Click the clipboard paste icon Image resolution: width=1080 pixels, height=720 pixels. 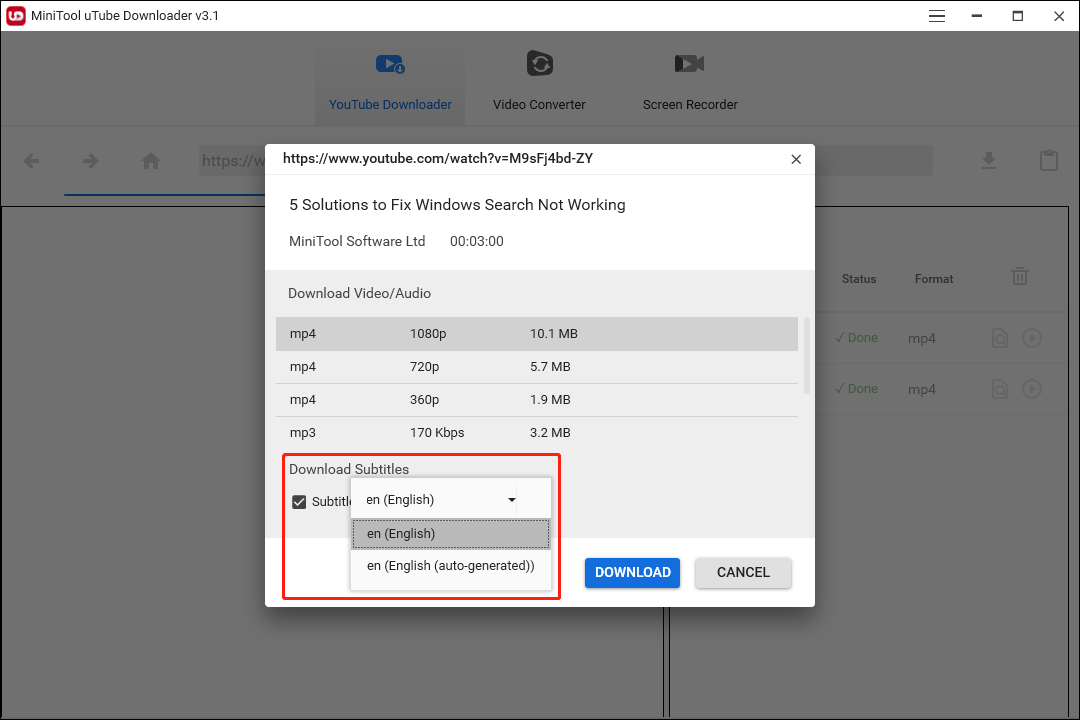tap(1048, 161)
